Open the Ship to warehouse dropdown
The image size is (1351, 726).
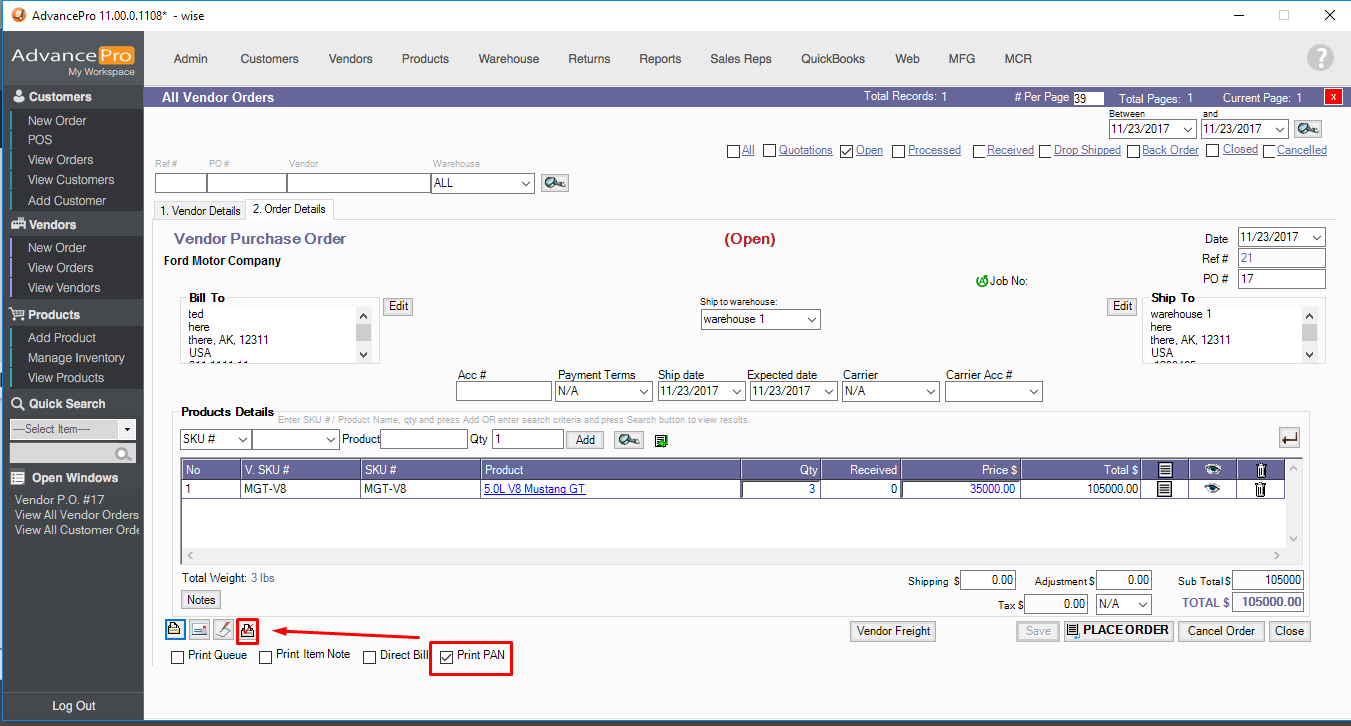[760, 320]
